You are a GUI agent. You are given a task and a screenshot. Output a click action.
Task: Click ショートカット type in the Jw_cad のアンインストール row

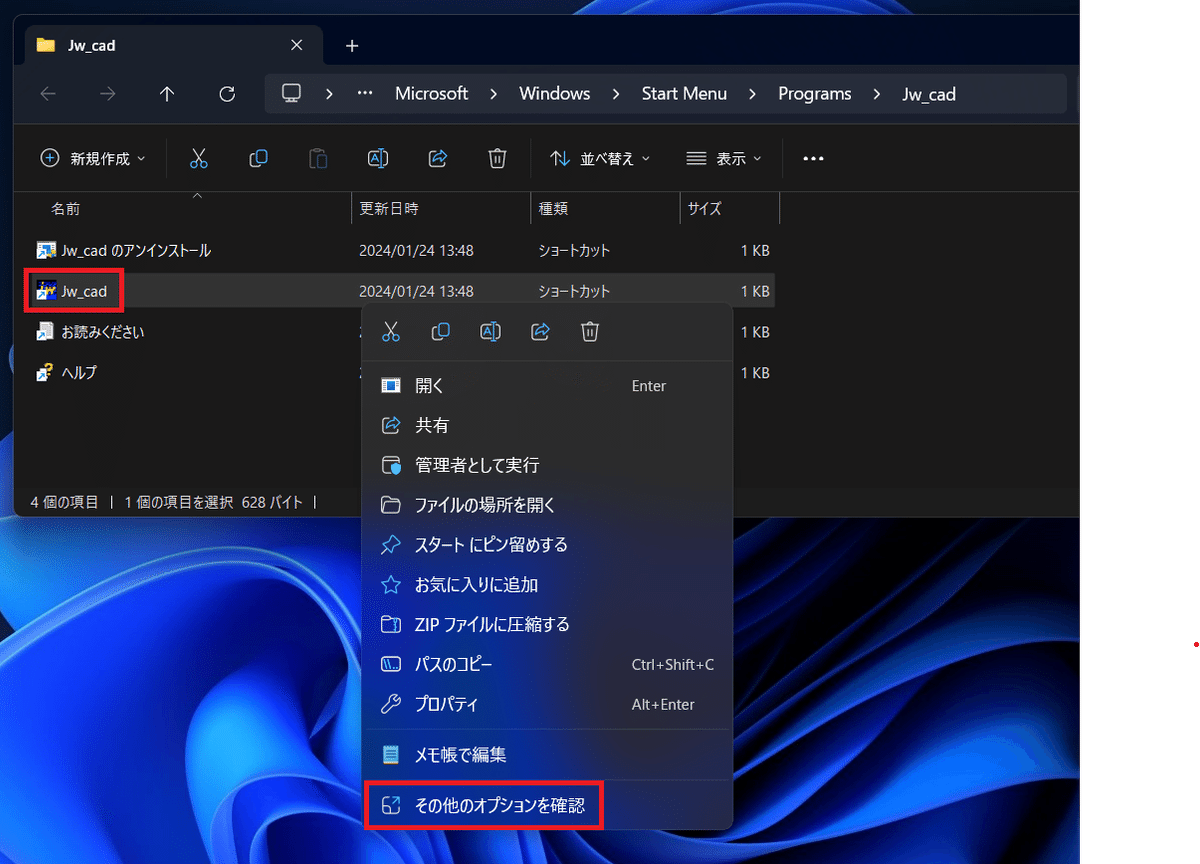pyautogui.click(x=574, y=250)
